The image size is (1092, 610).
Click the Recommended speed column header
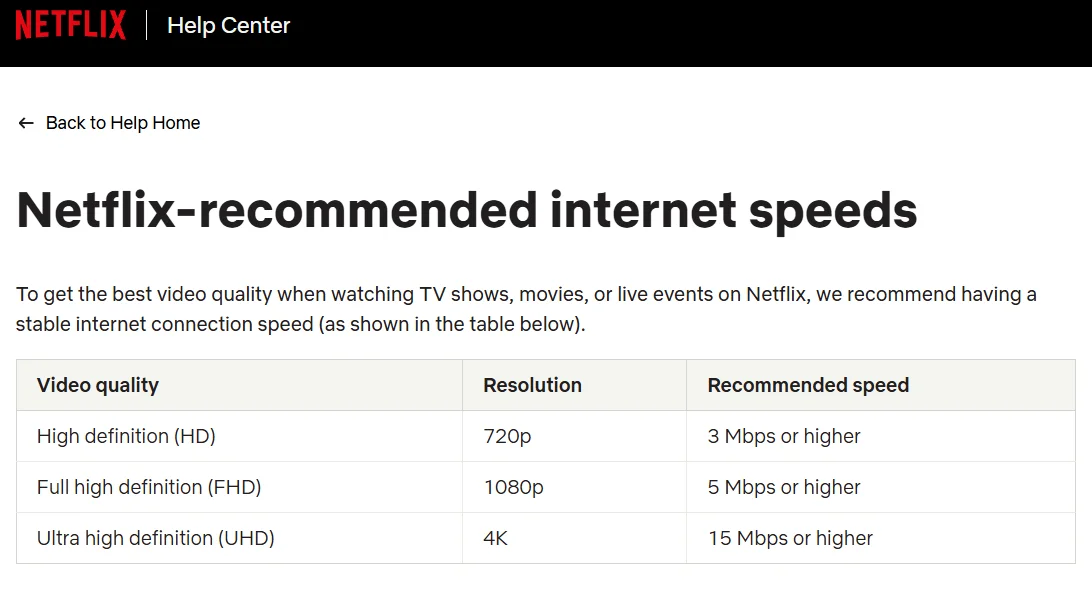coord(808,385)
